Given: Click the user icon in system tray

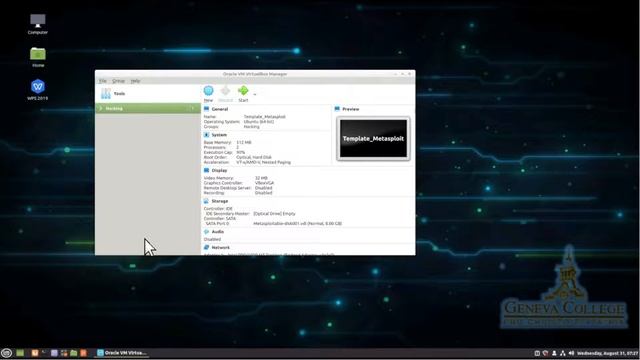Looking at the screenshot, I should point(554,353).
